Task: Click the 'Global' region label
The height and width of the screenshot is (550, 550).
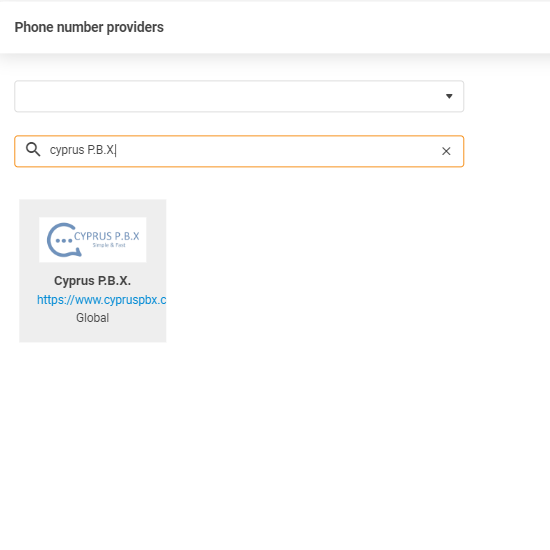Action: point(93,318)
